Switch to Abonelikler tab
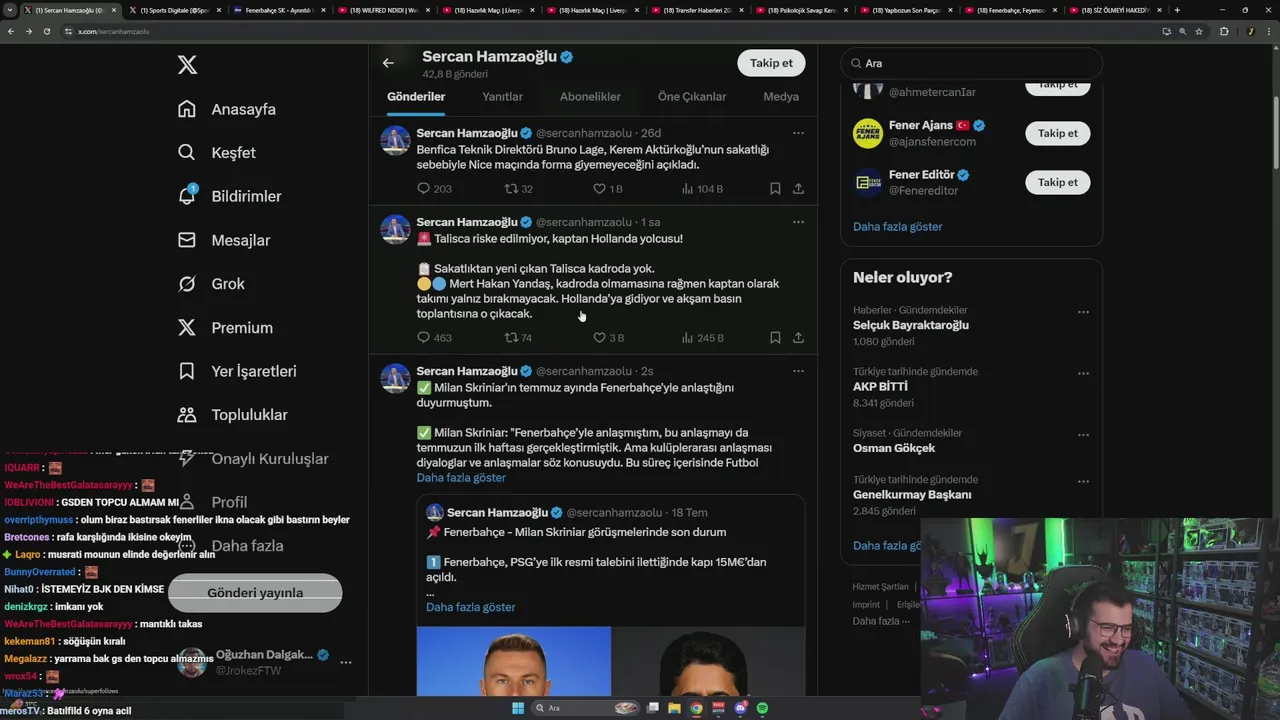This screenshot has width=1280, height=720. tap(590, 97)
